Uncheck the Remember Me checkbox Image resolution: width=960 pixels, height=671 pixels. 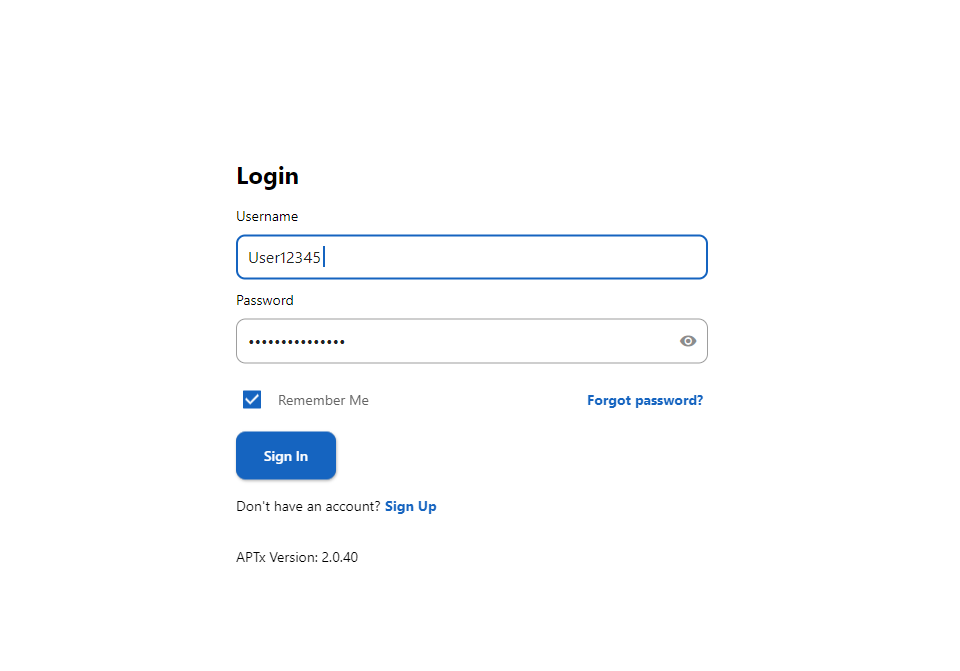[x=252, y=400]
